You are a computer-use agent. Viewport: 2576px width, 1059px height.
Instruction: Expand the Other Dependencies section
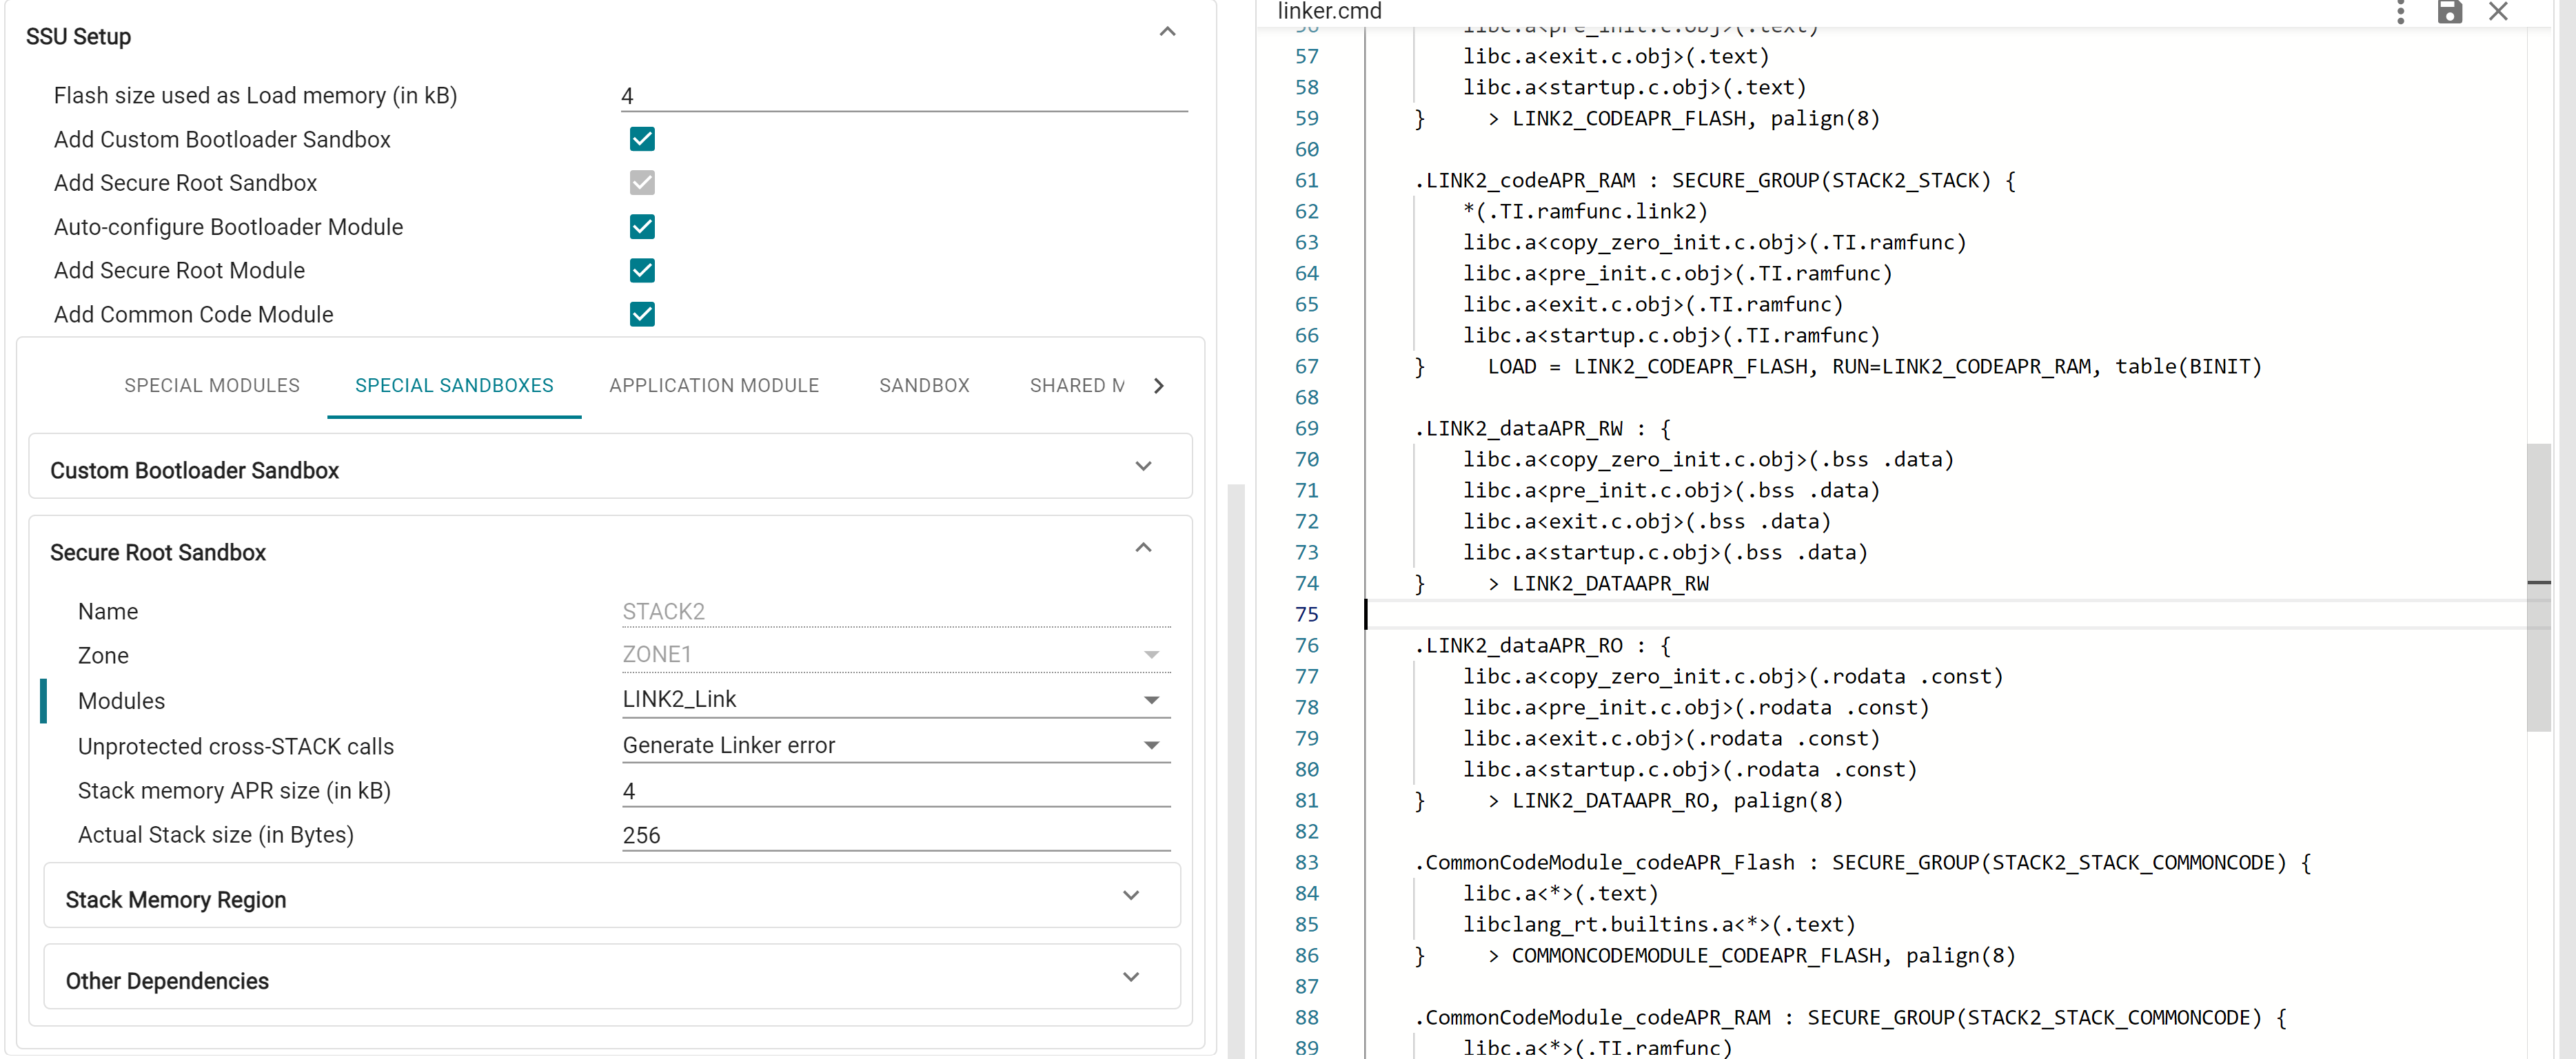click(1131, 976)
